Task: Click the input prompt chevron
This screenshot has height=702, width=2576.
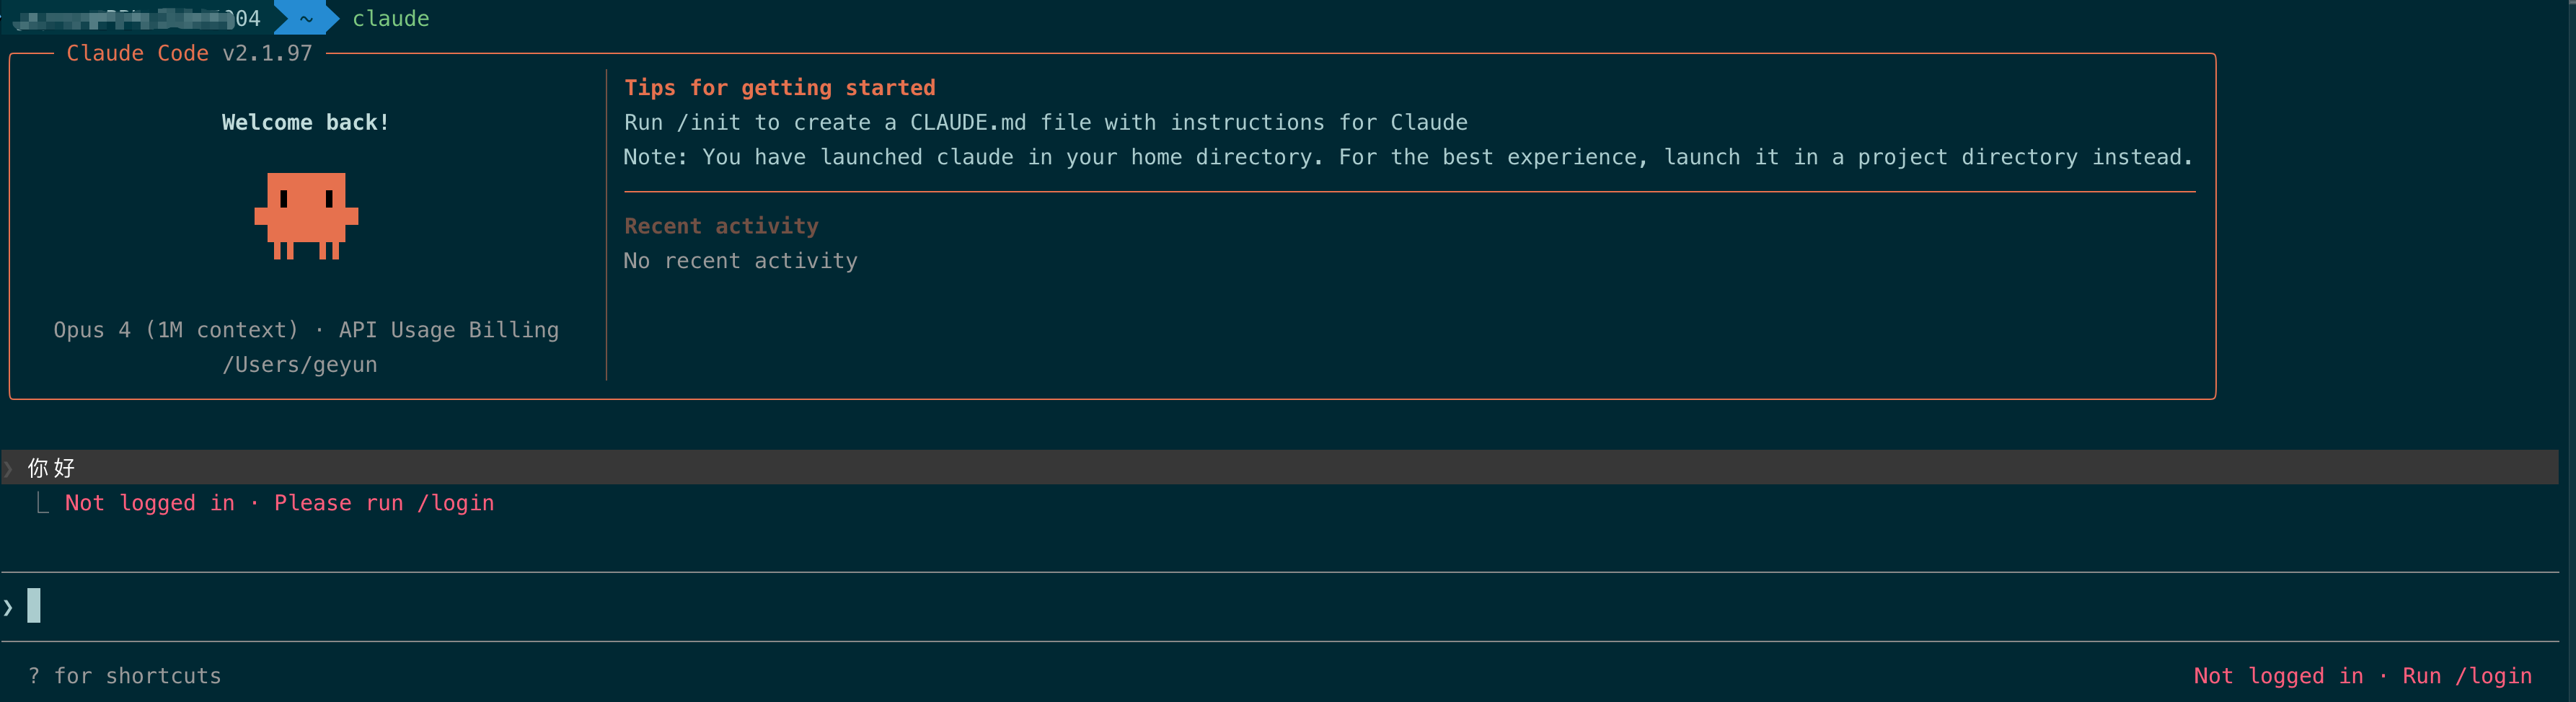Action: 9,607
